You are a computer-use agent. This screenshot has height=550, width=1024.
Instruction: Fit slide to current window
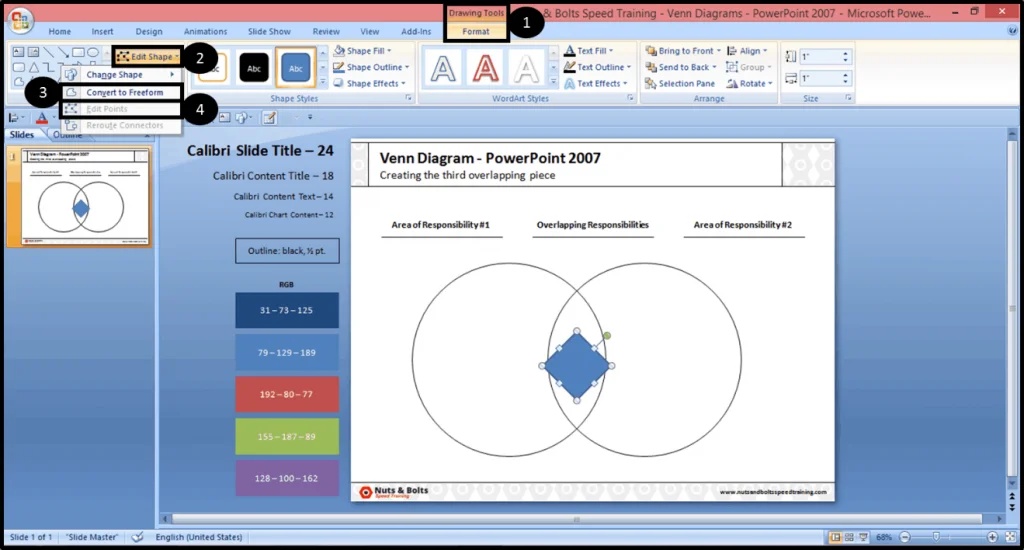[x=1010, y=537]
